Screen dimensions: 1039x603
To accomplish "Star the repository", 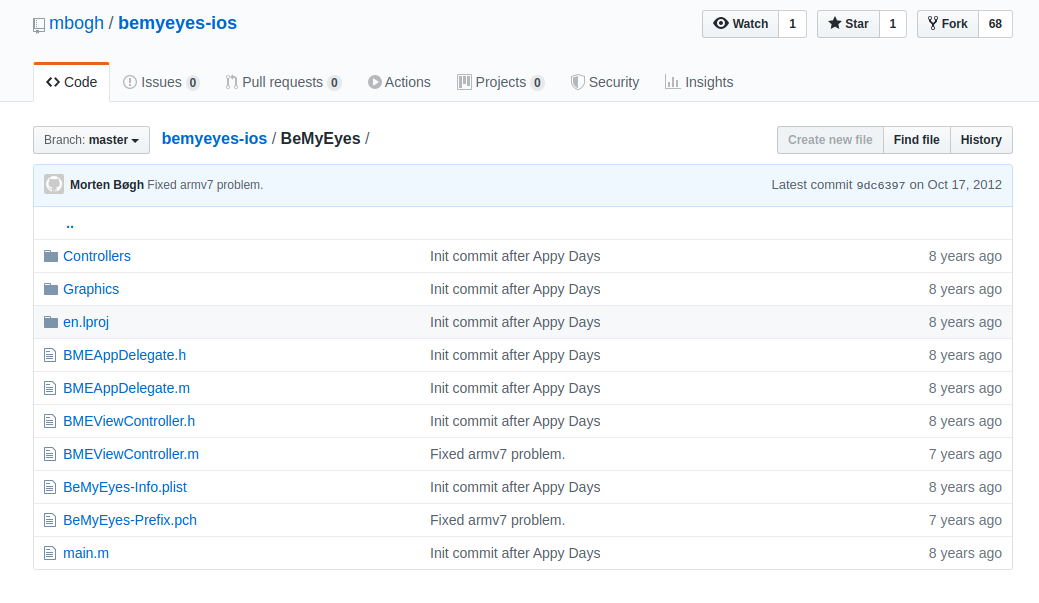I will 848,24.
